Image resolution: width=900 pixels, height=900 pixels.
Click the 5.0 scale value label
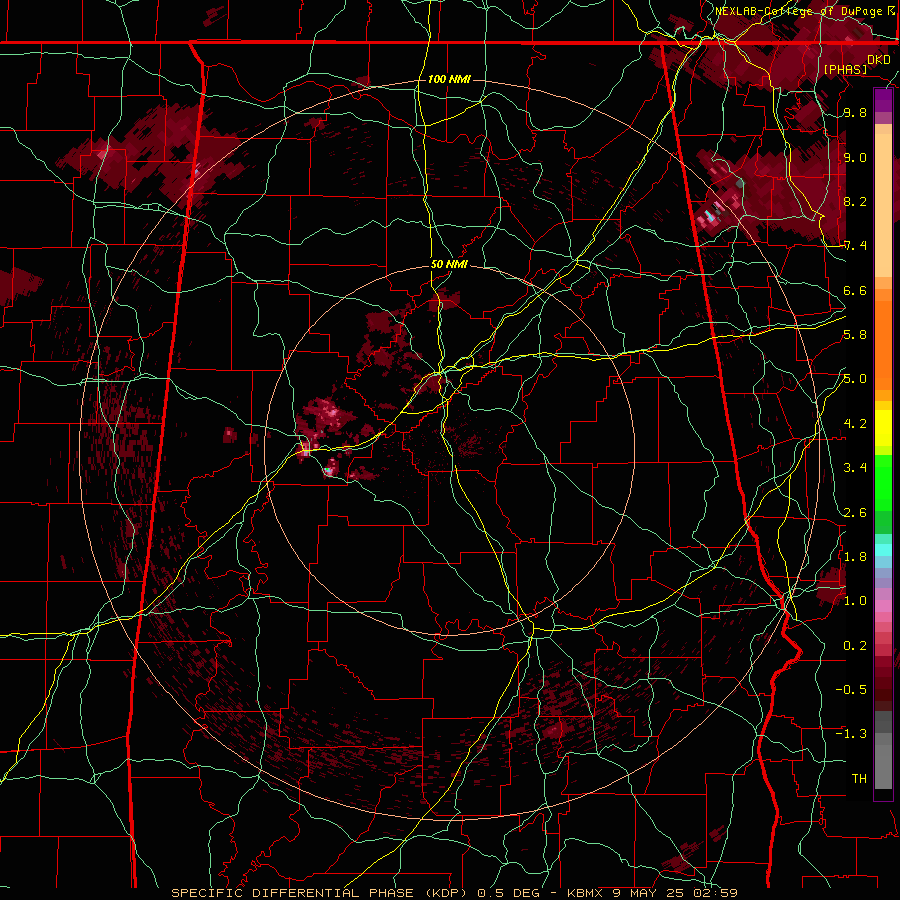[855, 379]
